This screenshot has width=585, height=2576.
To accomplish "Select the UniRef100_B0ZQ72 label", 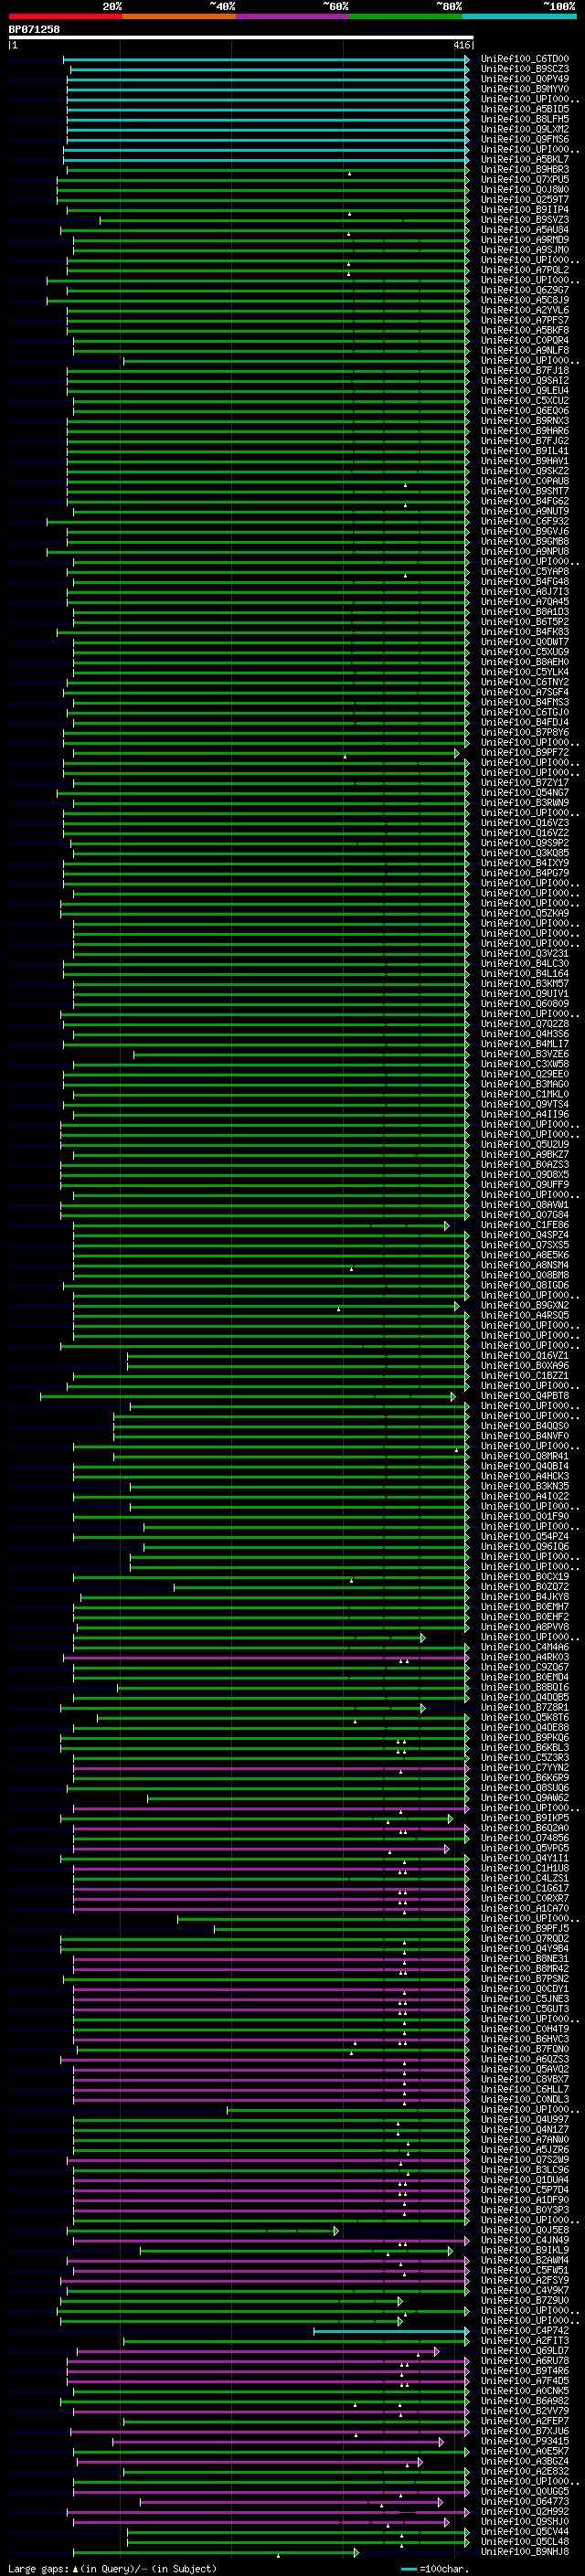I will (x=524, y=1587).
